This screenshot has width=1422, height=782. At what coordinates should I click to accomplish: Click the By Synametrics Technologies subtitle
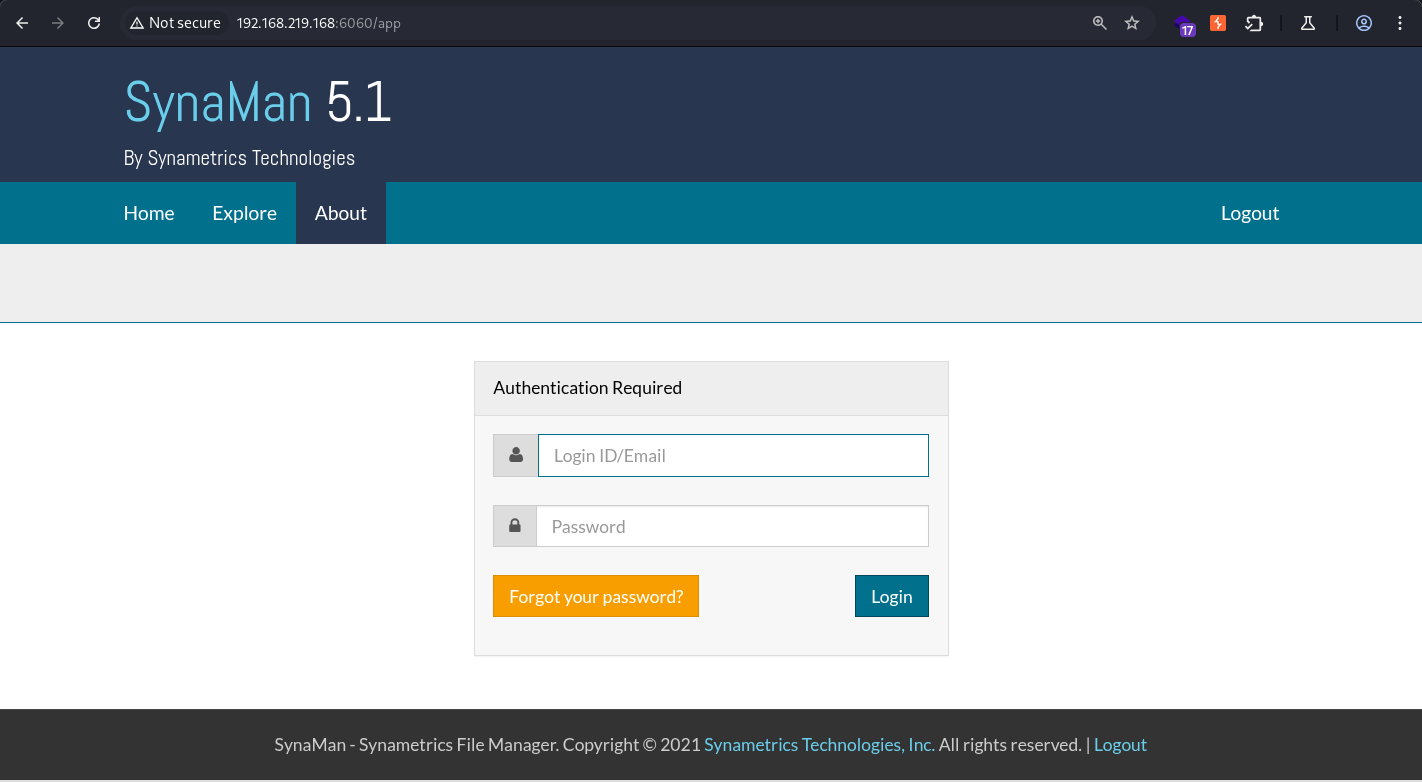(239, 158)
